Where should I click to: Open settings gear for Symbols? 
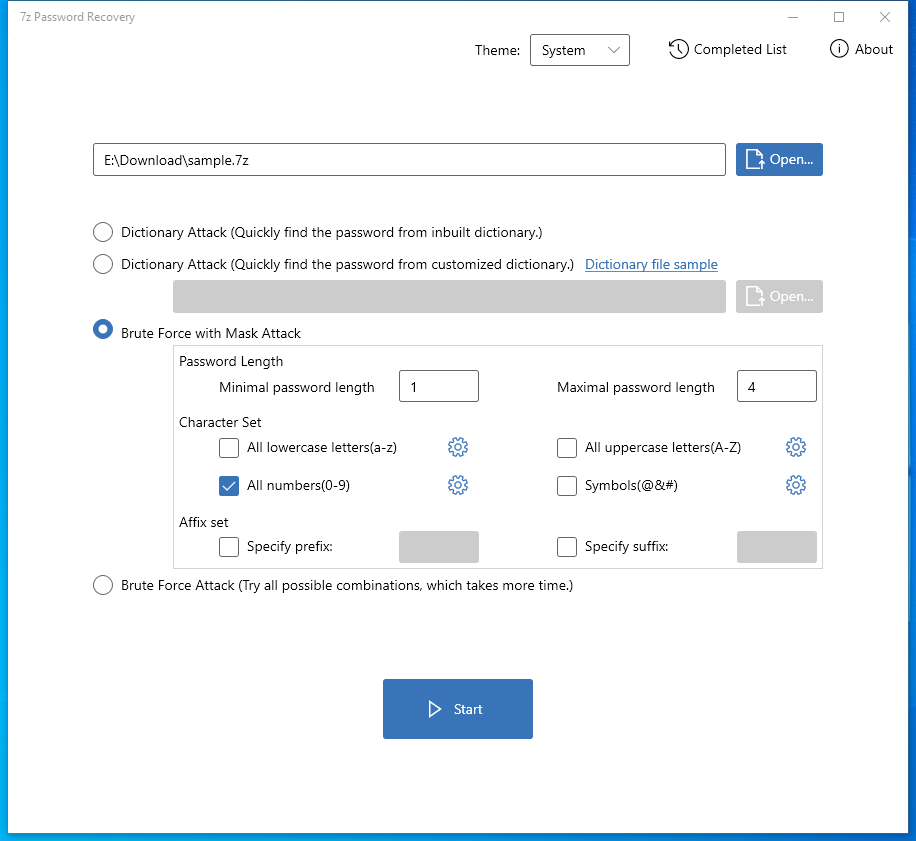796,485
